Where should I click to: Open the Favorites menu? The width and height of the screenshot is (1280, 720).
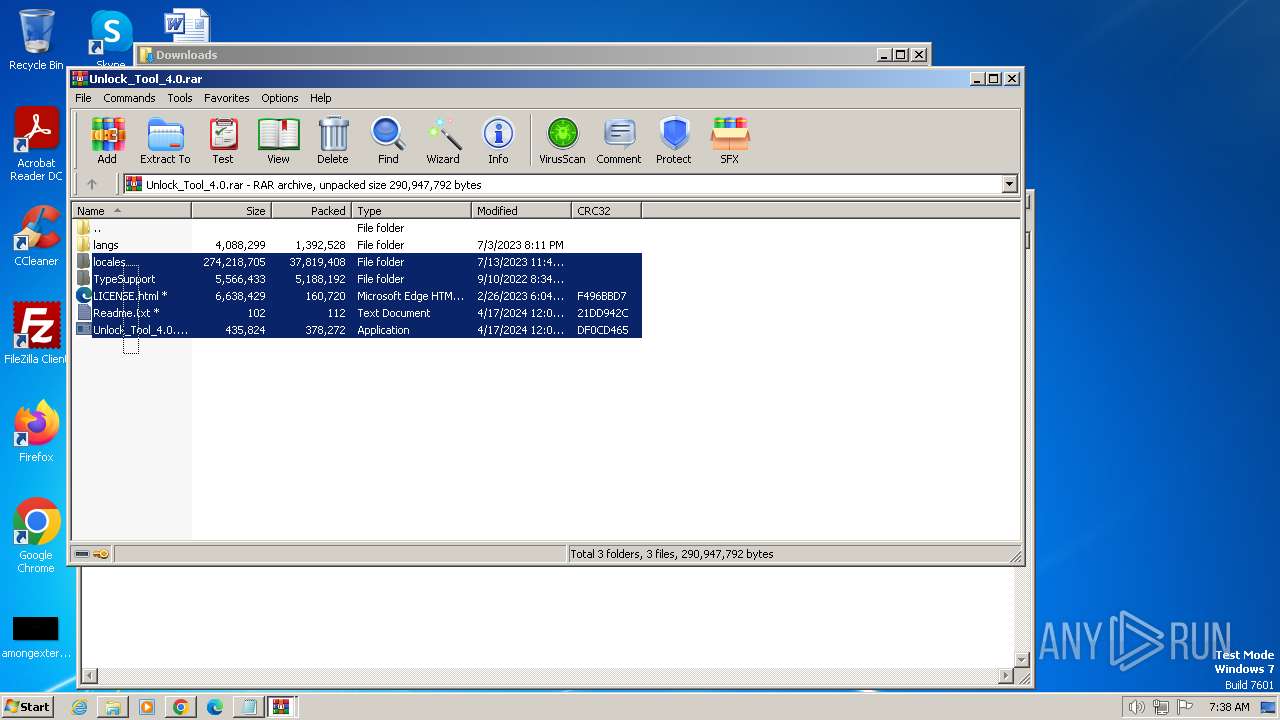(227, 98)
